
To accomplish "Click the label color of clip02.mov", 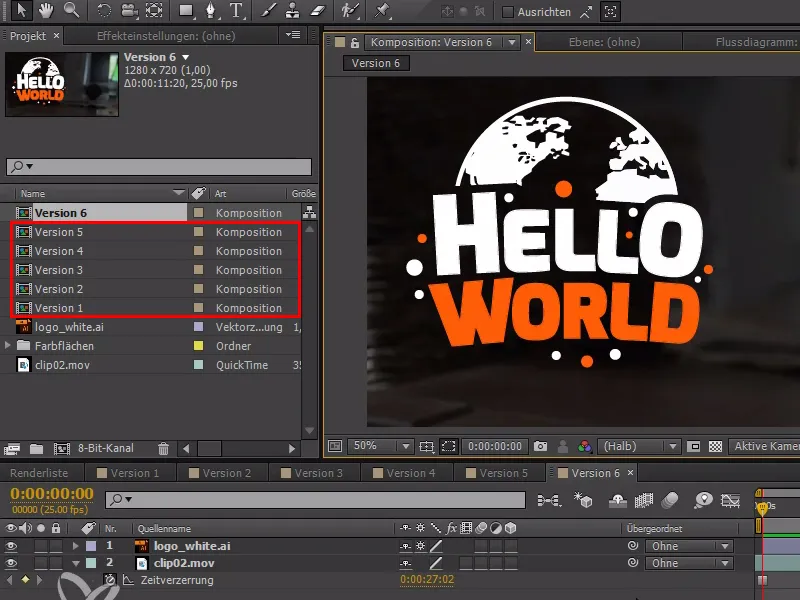I will point(198,365).
